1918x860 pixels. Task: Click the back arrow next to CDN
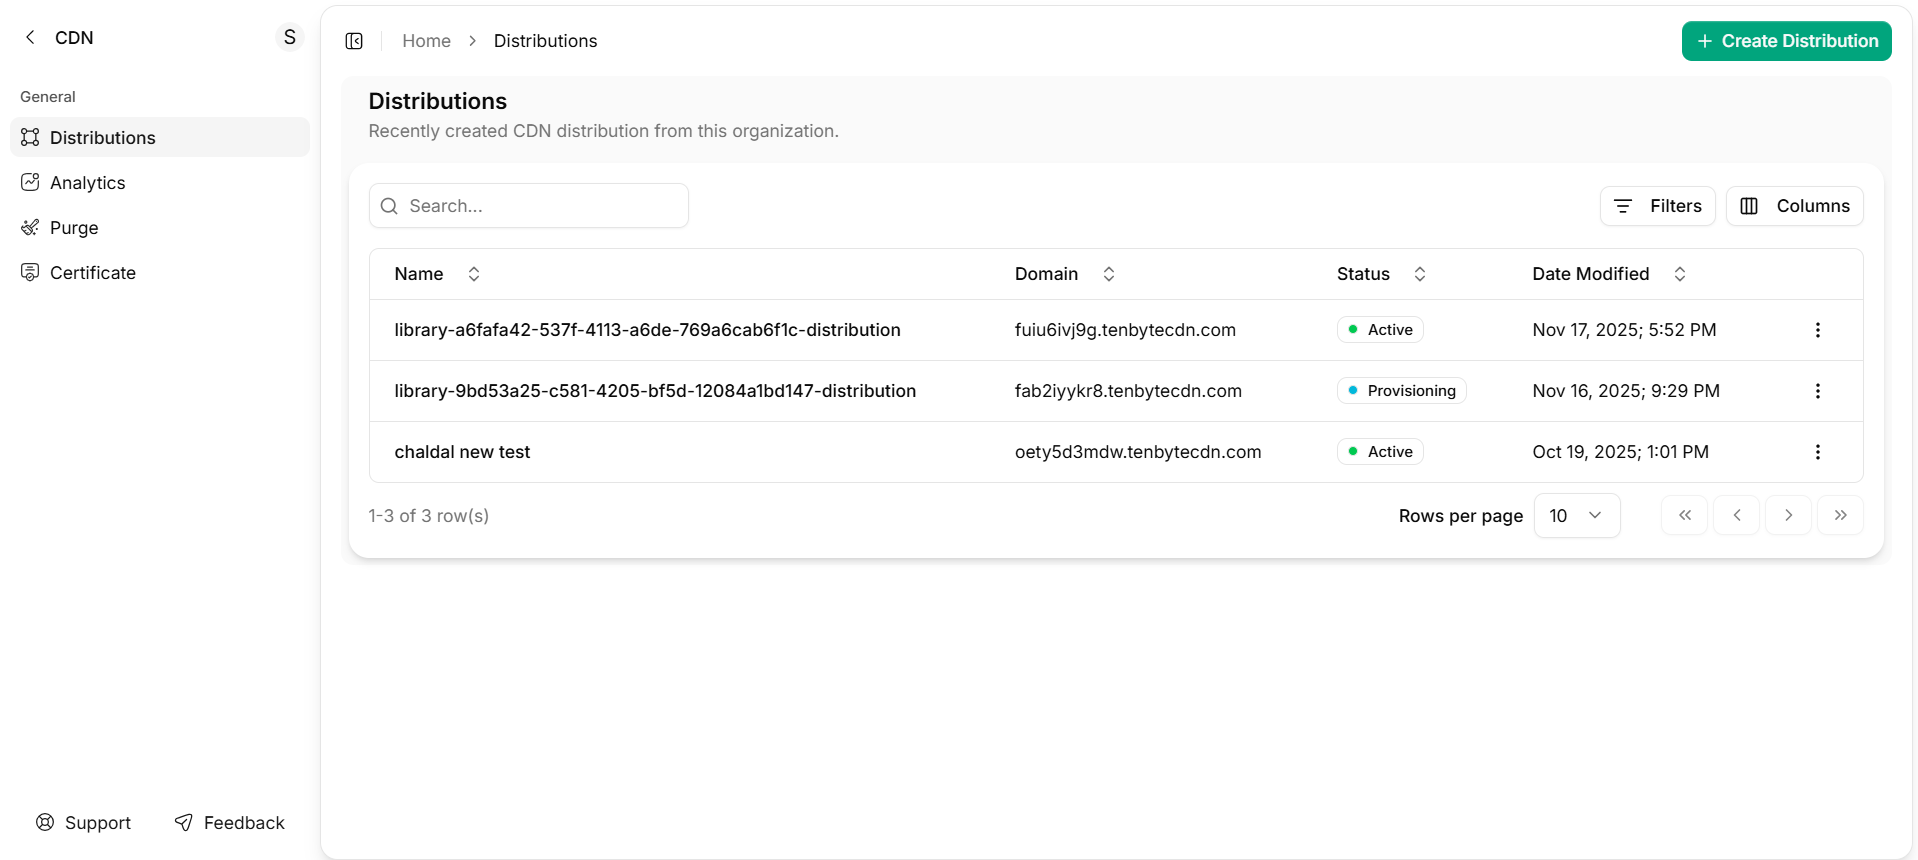30,37
